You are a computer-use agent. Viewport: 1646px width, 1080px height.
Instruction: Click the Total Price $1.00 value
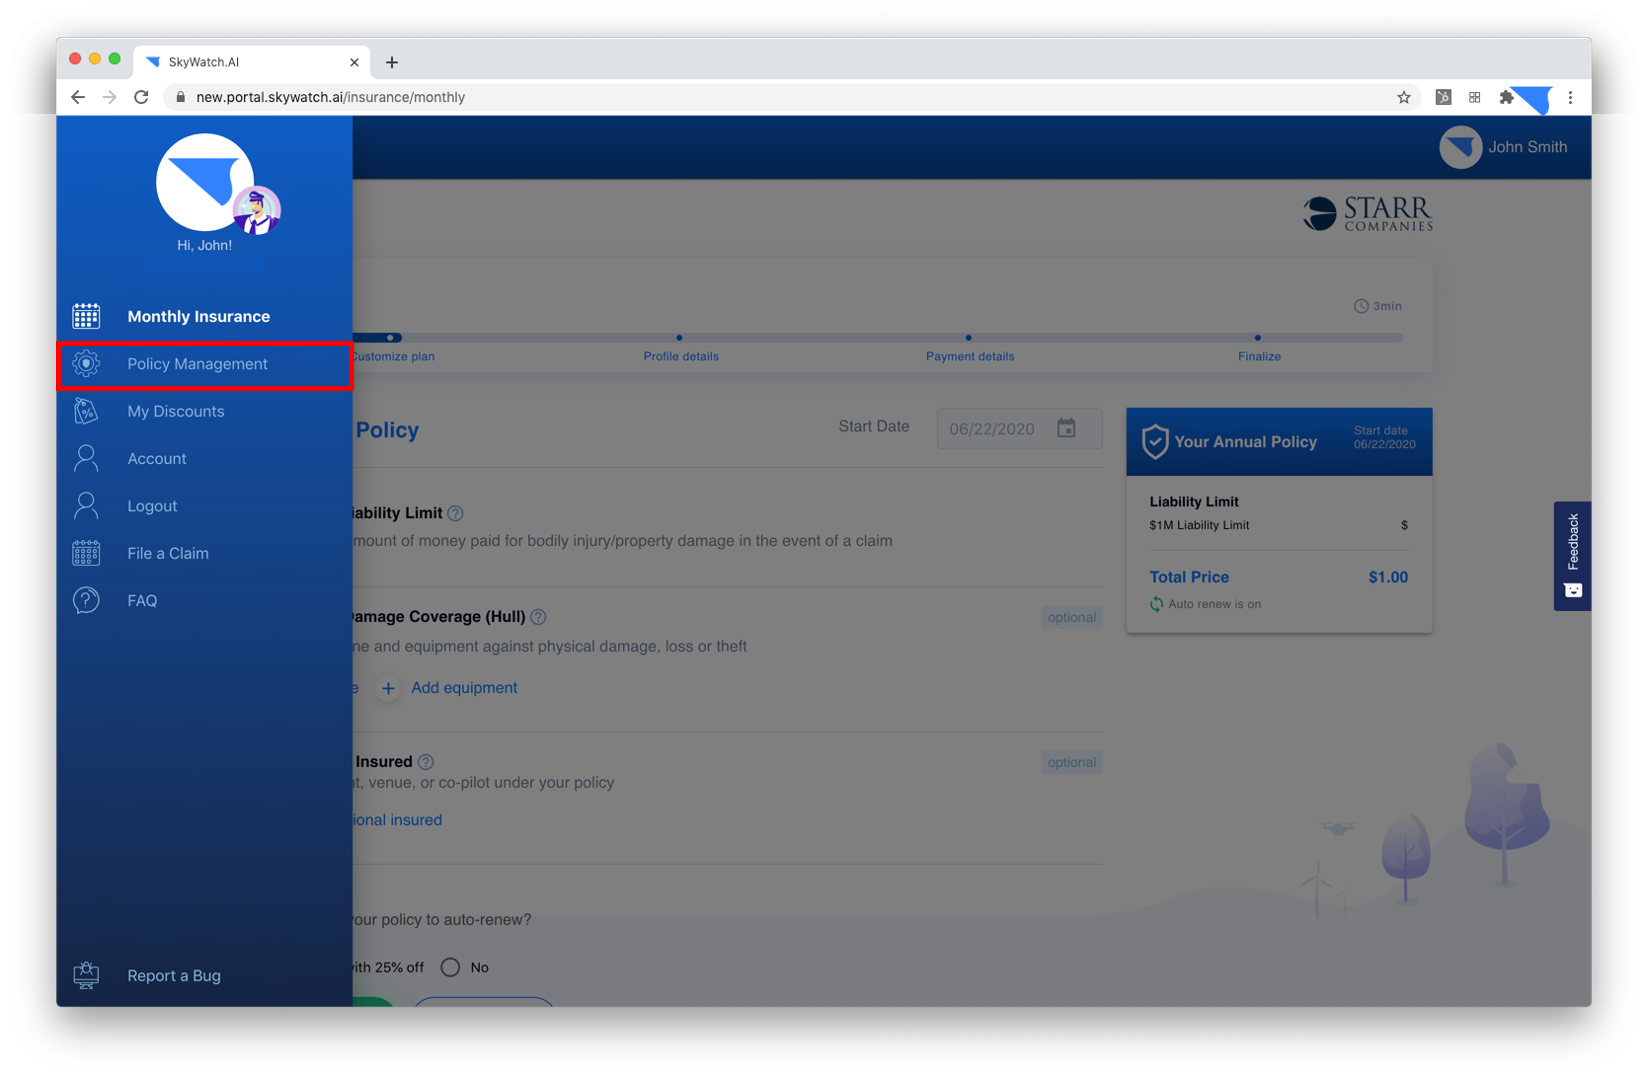coord(1388,577)
